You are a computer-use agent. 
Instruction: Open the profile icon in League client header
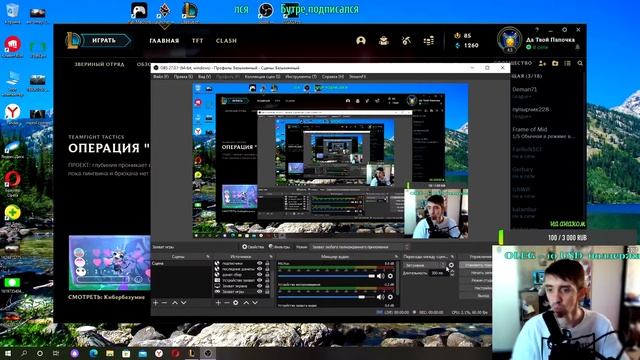pos(361,40)
